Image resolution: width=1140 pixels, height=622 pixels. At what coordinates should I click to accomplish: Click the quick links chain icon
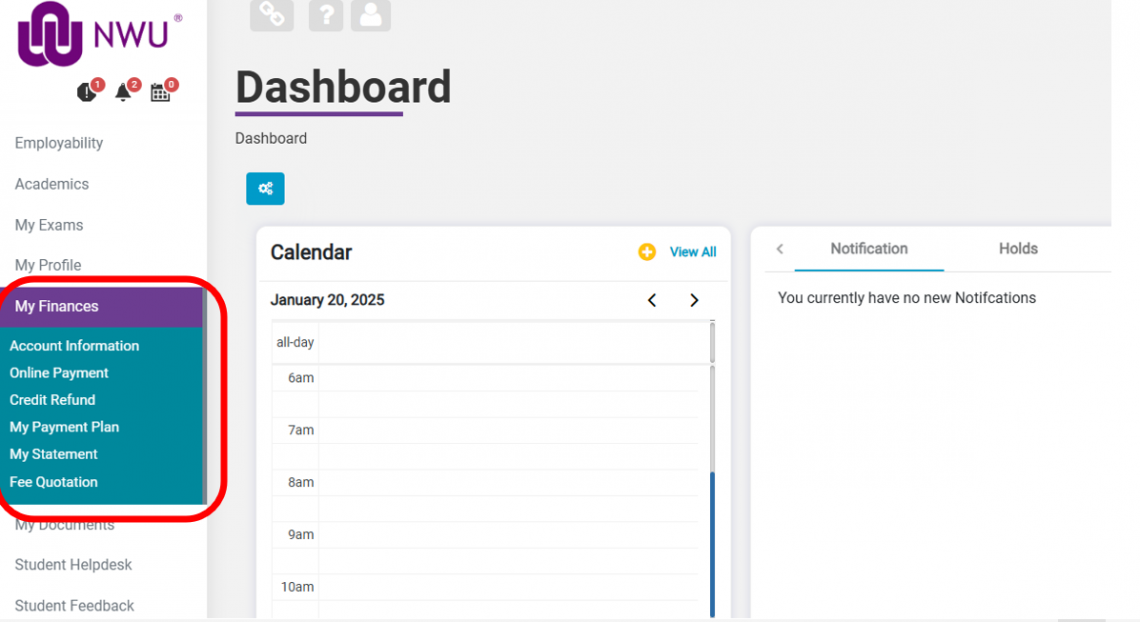271,13
